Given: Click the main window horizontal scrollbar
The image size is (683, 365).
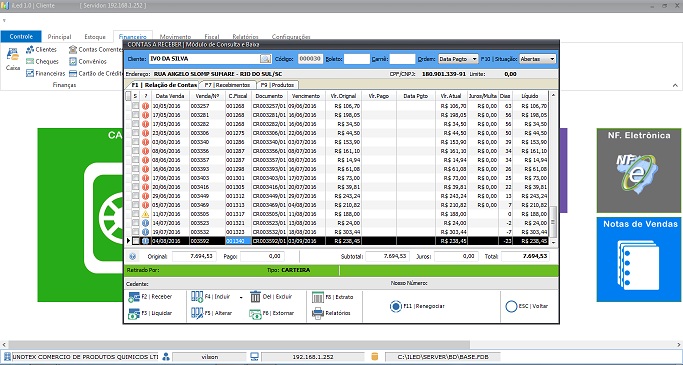Looking at the screenshot, I should coord(239,345).
